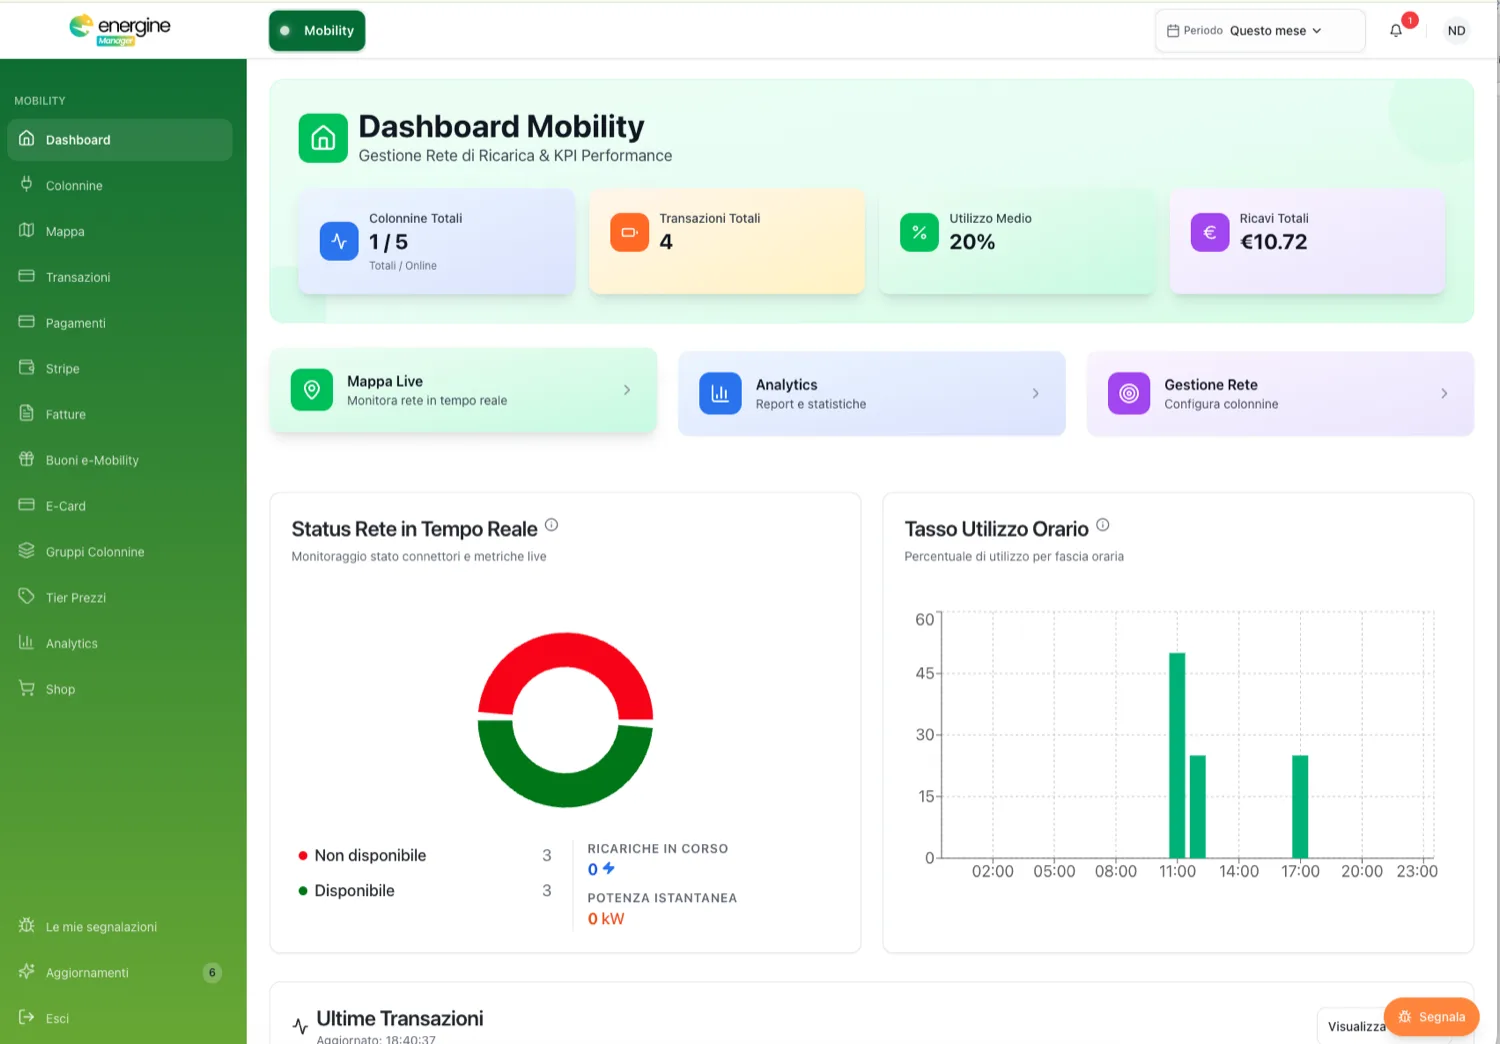This screenshot has width=1500, height=1044.
Task: Click the Dashboard home icon in sidebar
Action: [27, 138]
